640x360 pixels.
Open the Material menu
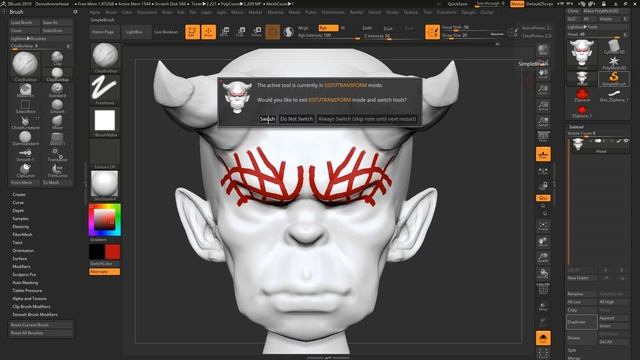tap(276, 12)
